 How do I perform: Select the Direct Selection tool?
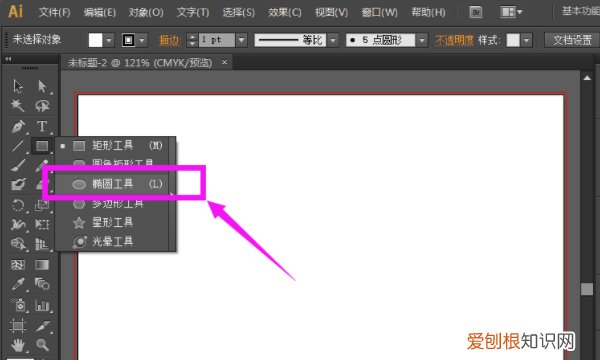point(42,86)
